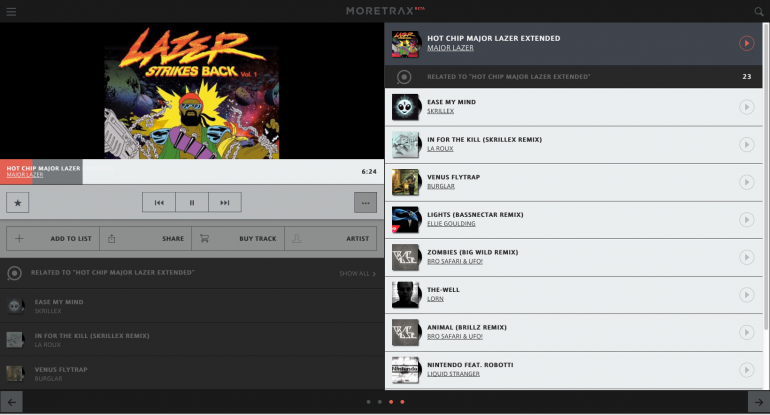
Task: Open Burglar artist link in right list
Action: click(x=441, y=186)
